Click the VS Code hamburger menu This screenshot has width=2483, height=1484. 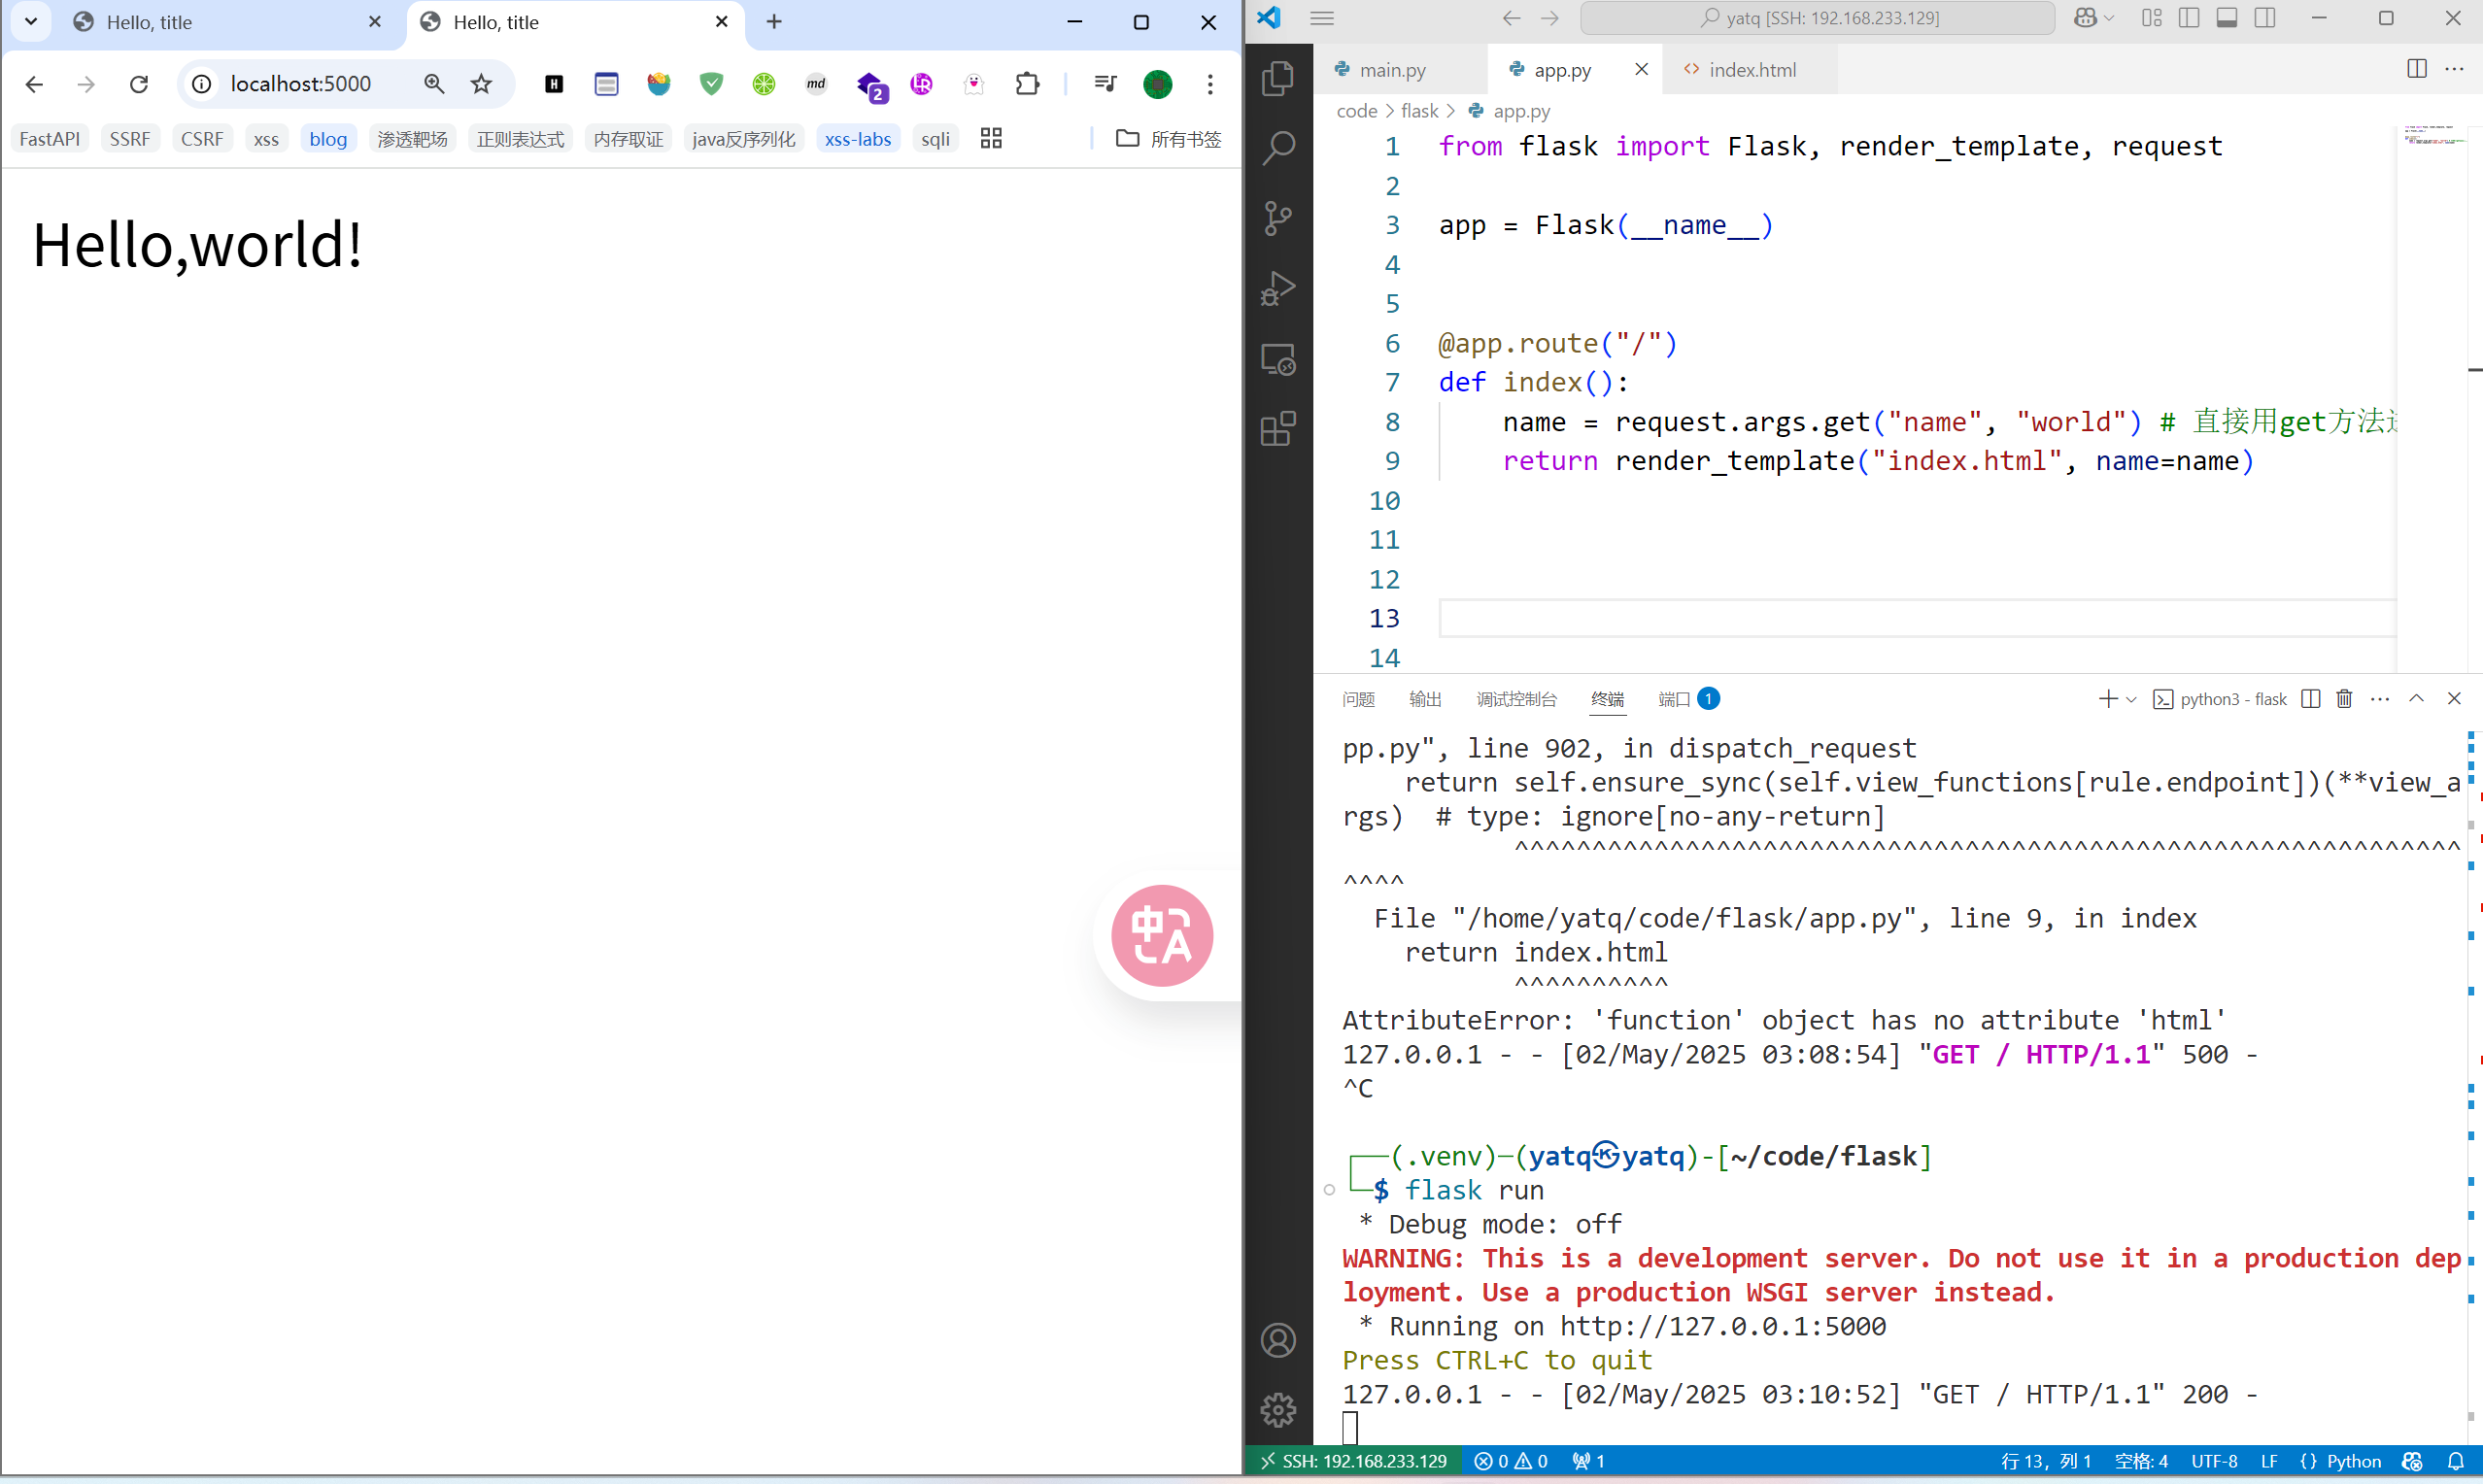[x=1322, y=18]
